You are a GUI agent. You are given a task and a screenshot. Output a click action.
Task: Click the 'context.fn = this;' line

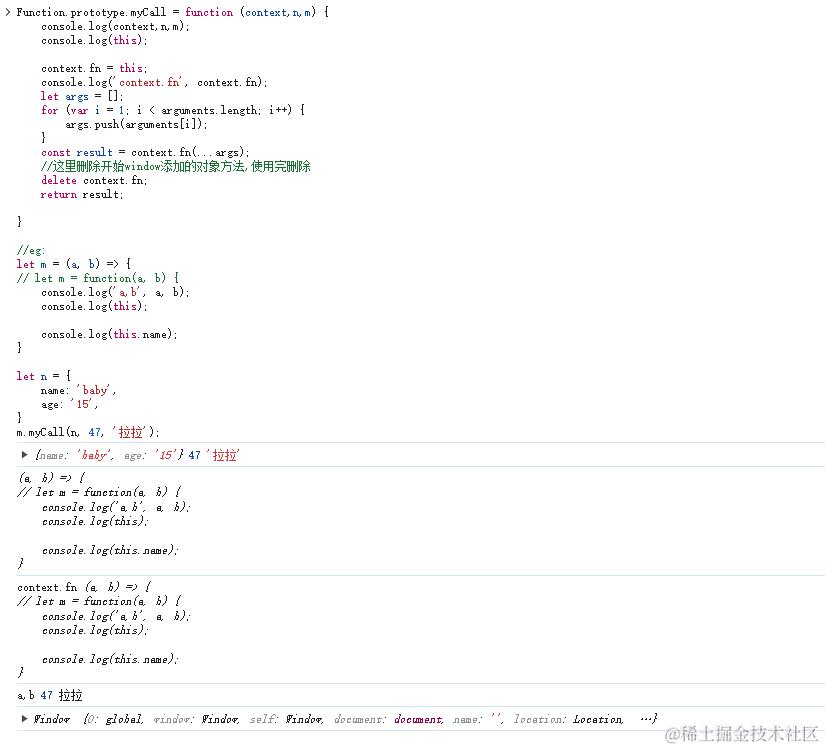pos(94,68)
